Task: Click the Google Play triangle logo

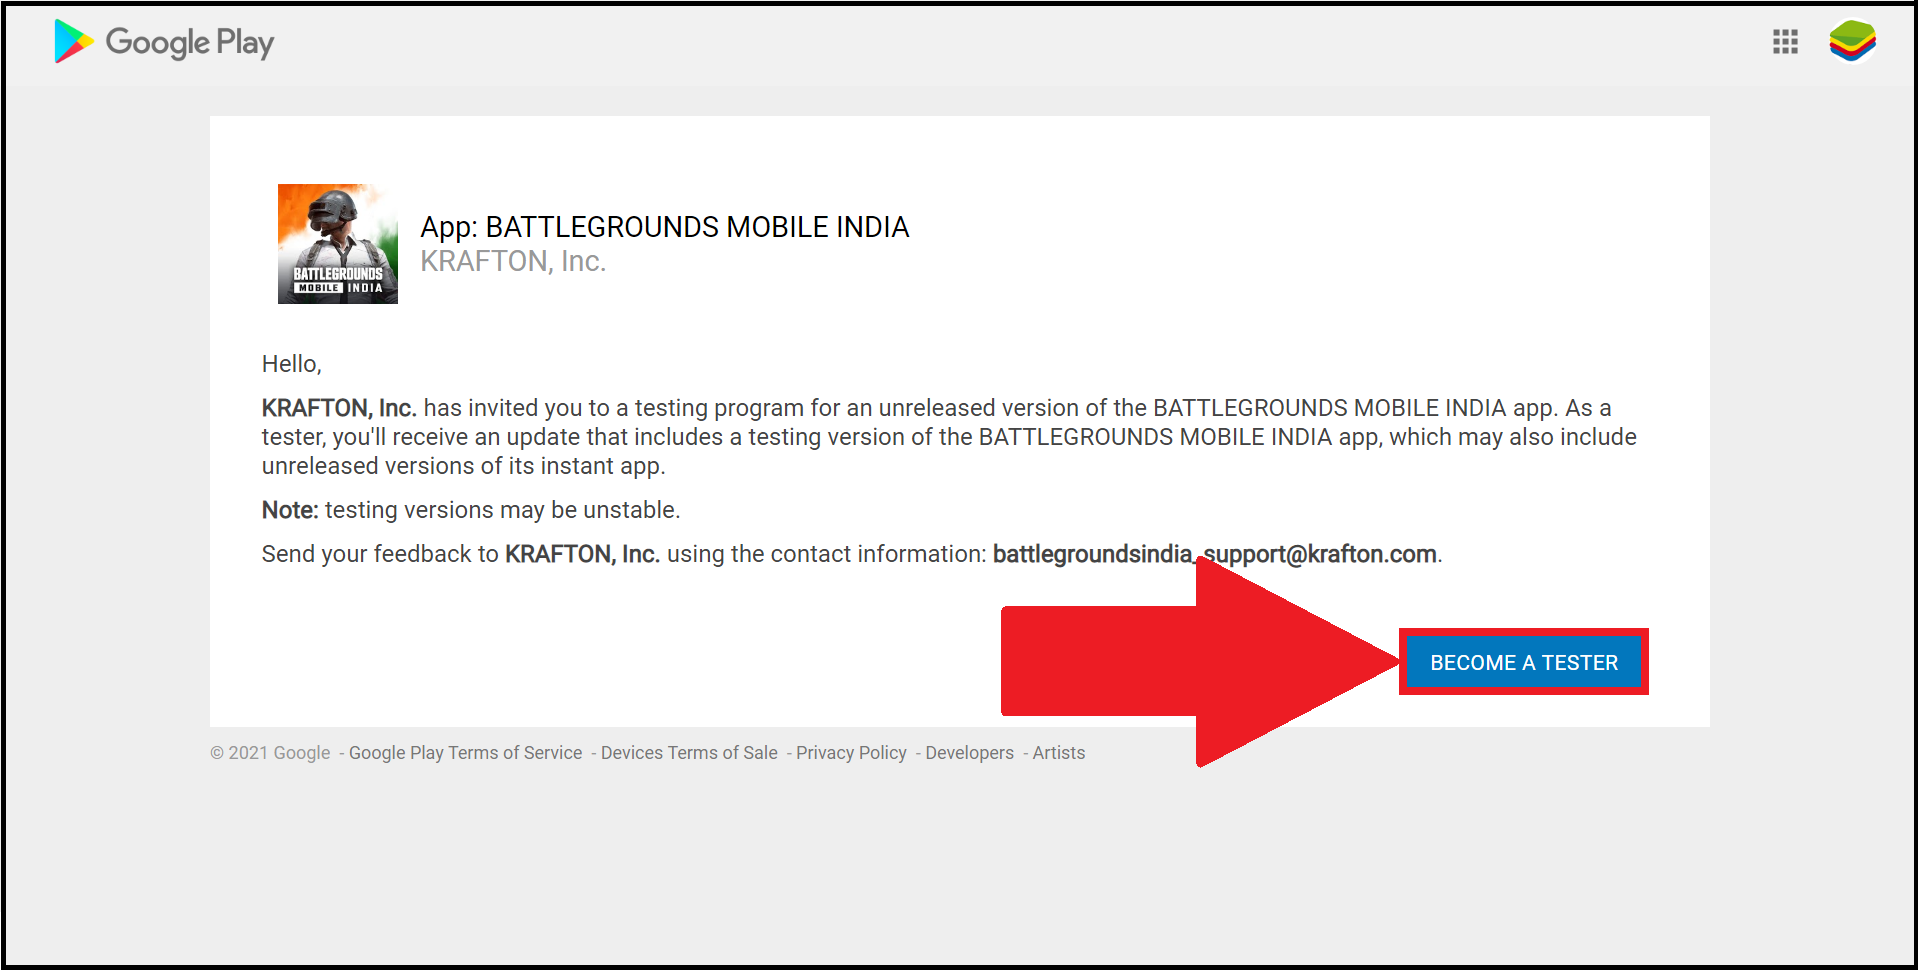Action: 73,42
